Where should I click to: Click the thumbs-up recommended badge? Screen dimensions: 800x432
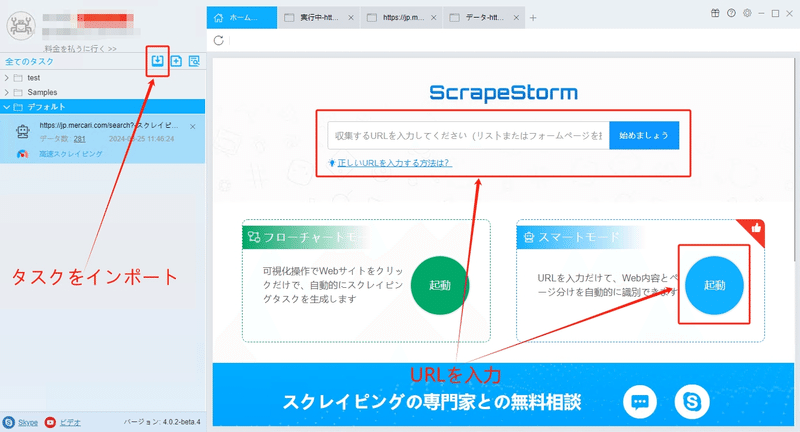(755, 228)
